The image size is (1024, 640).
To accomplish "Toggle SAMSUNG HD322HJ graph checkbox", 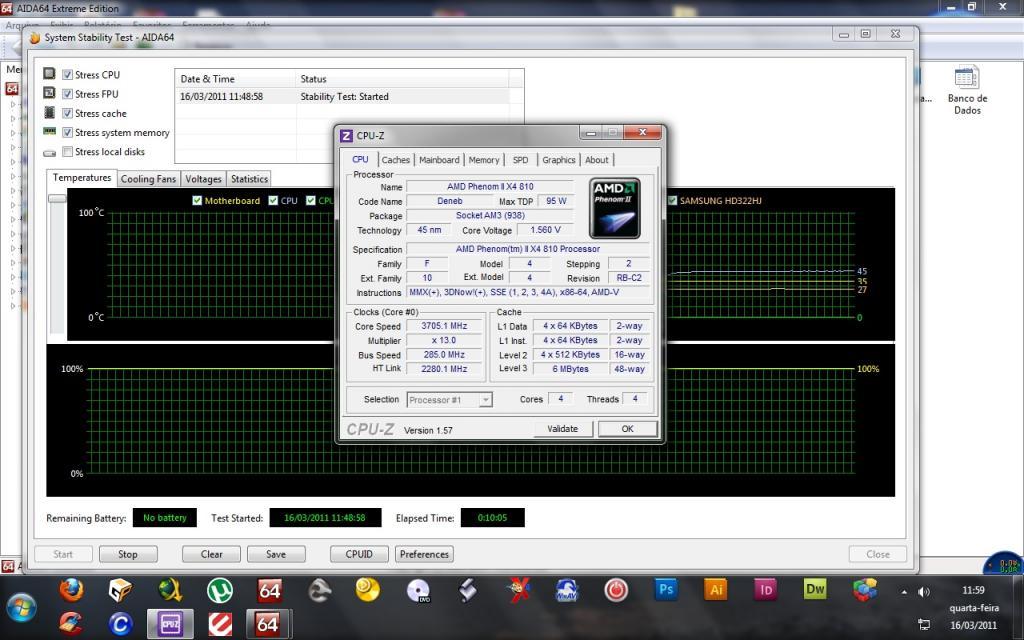I will pyautogui.click(x=673, y=200).
